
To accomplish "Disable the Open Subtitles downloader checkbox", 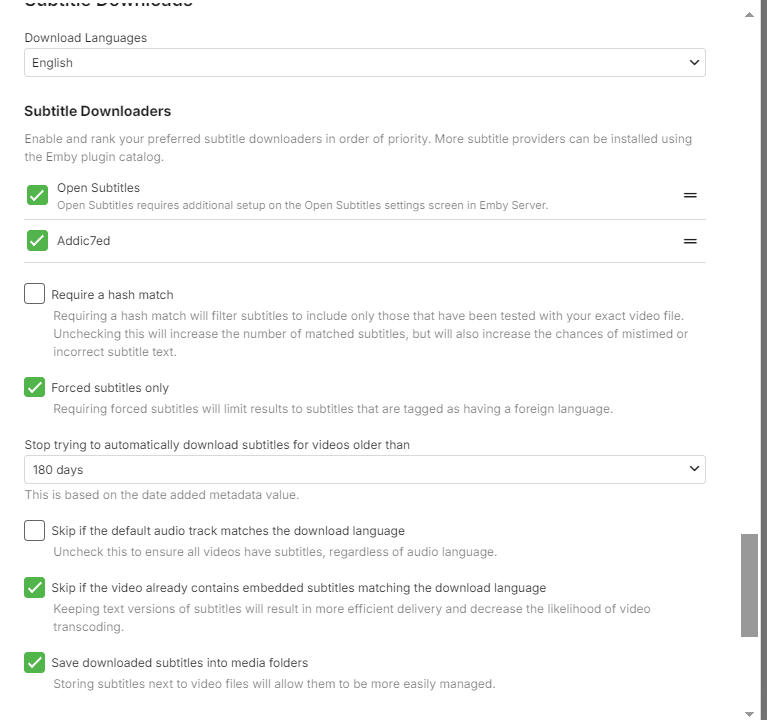I will [38, 195].
